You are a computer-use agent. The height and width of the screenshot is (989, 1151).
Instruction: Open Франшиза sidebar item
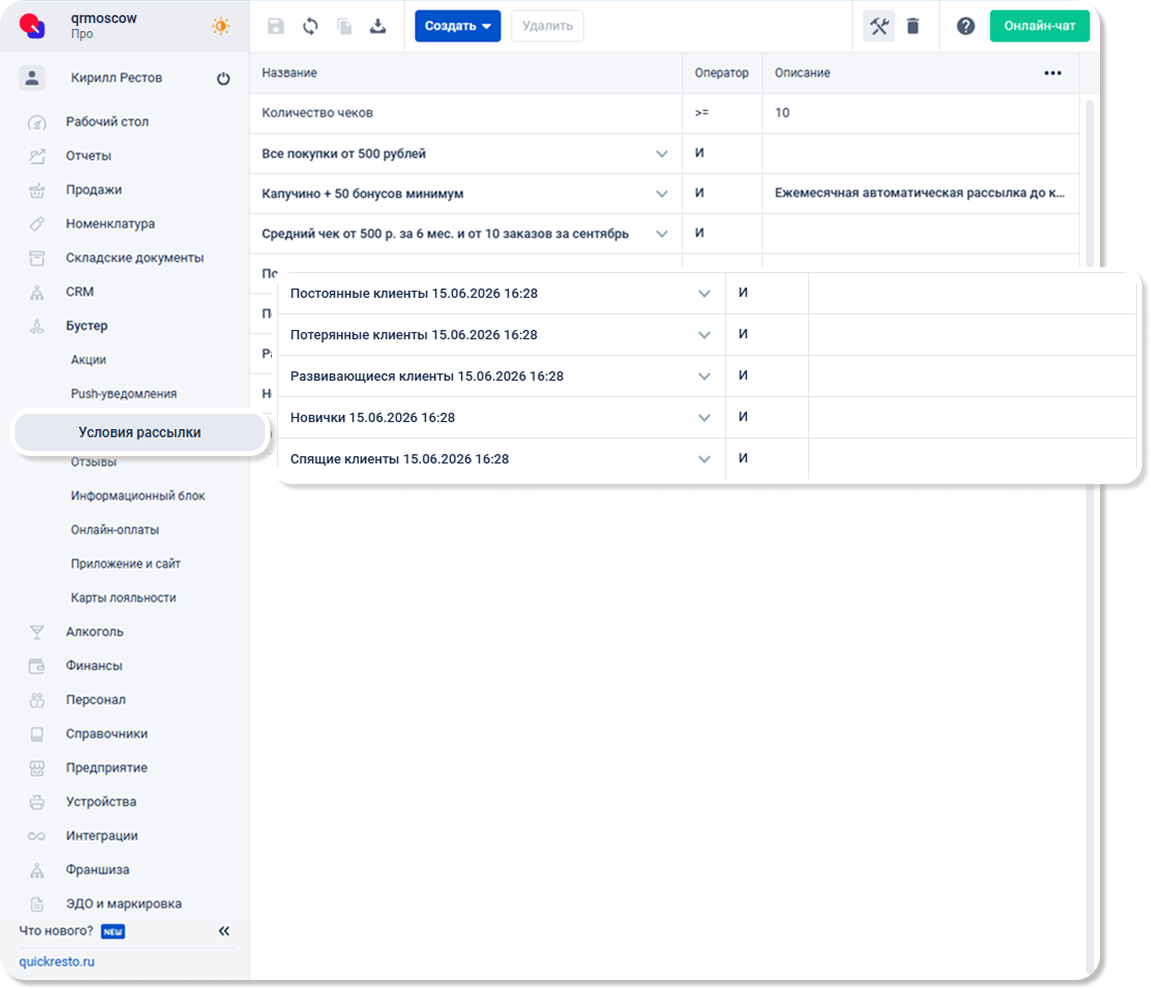97,869
